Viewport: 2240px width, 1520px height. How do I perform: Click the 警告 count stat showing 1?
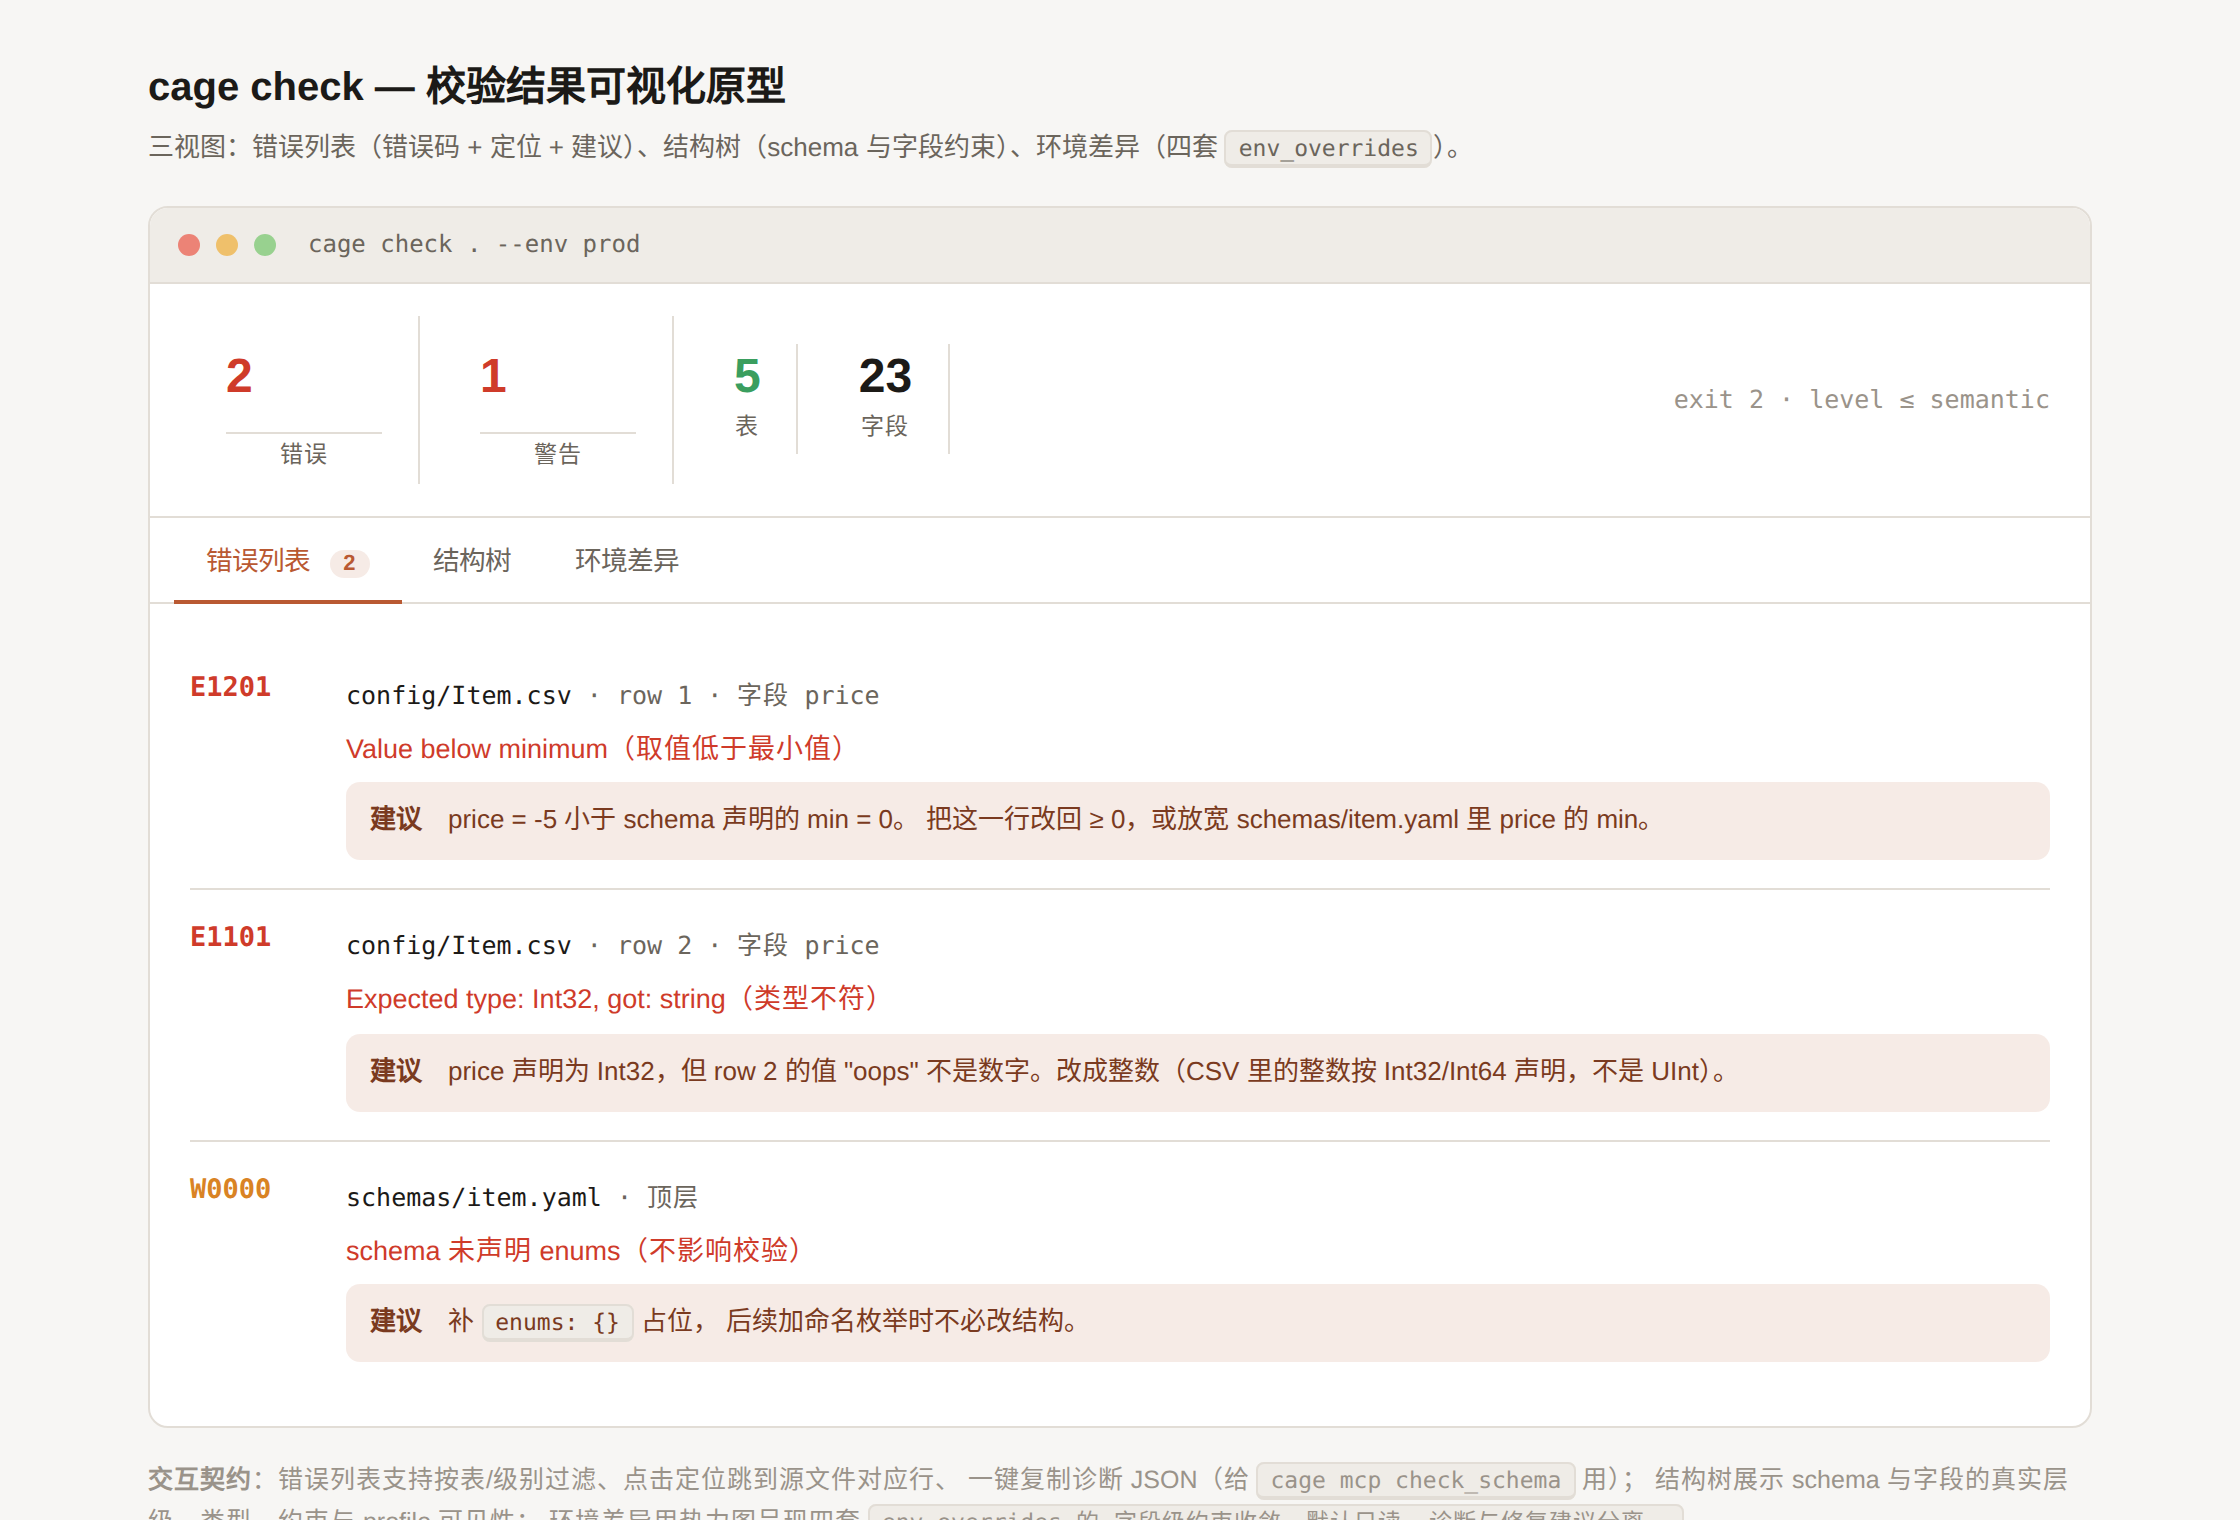coord(558,400)
